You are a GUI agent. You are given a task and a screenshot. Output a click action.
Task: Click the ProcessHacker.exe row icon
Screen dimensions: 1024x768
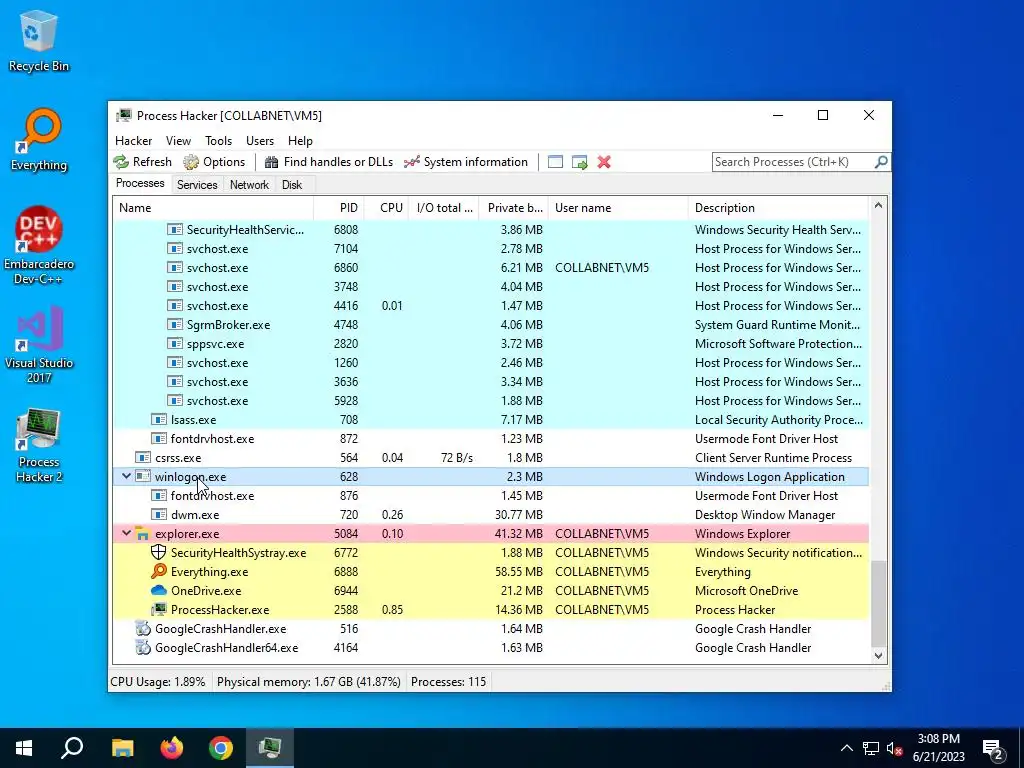click(159, 609)
